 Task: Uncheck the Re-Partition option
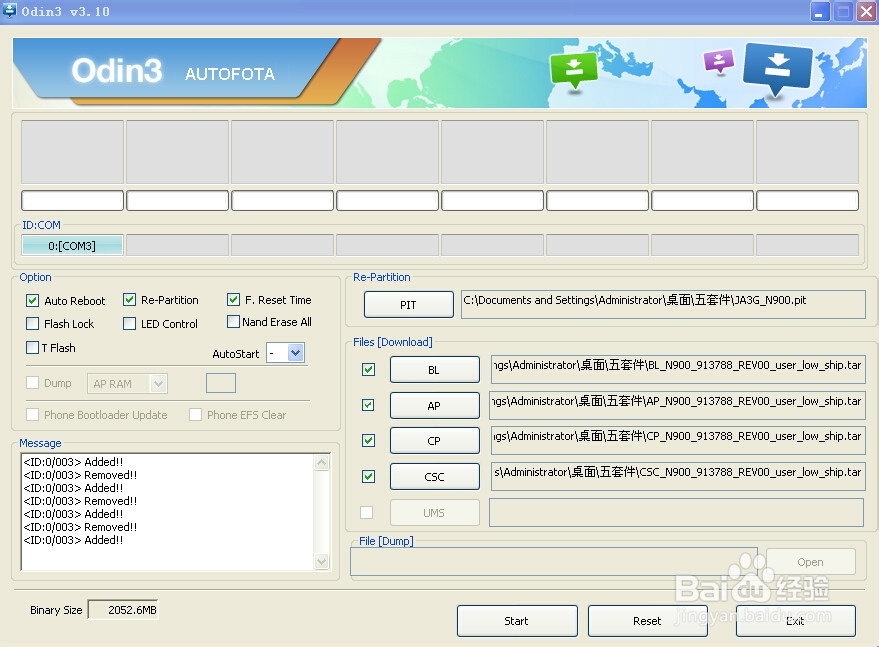(129, 300)
